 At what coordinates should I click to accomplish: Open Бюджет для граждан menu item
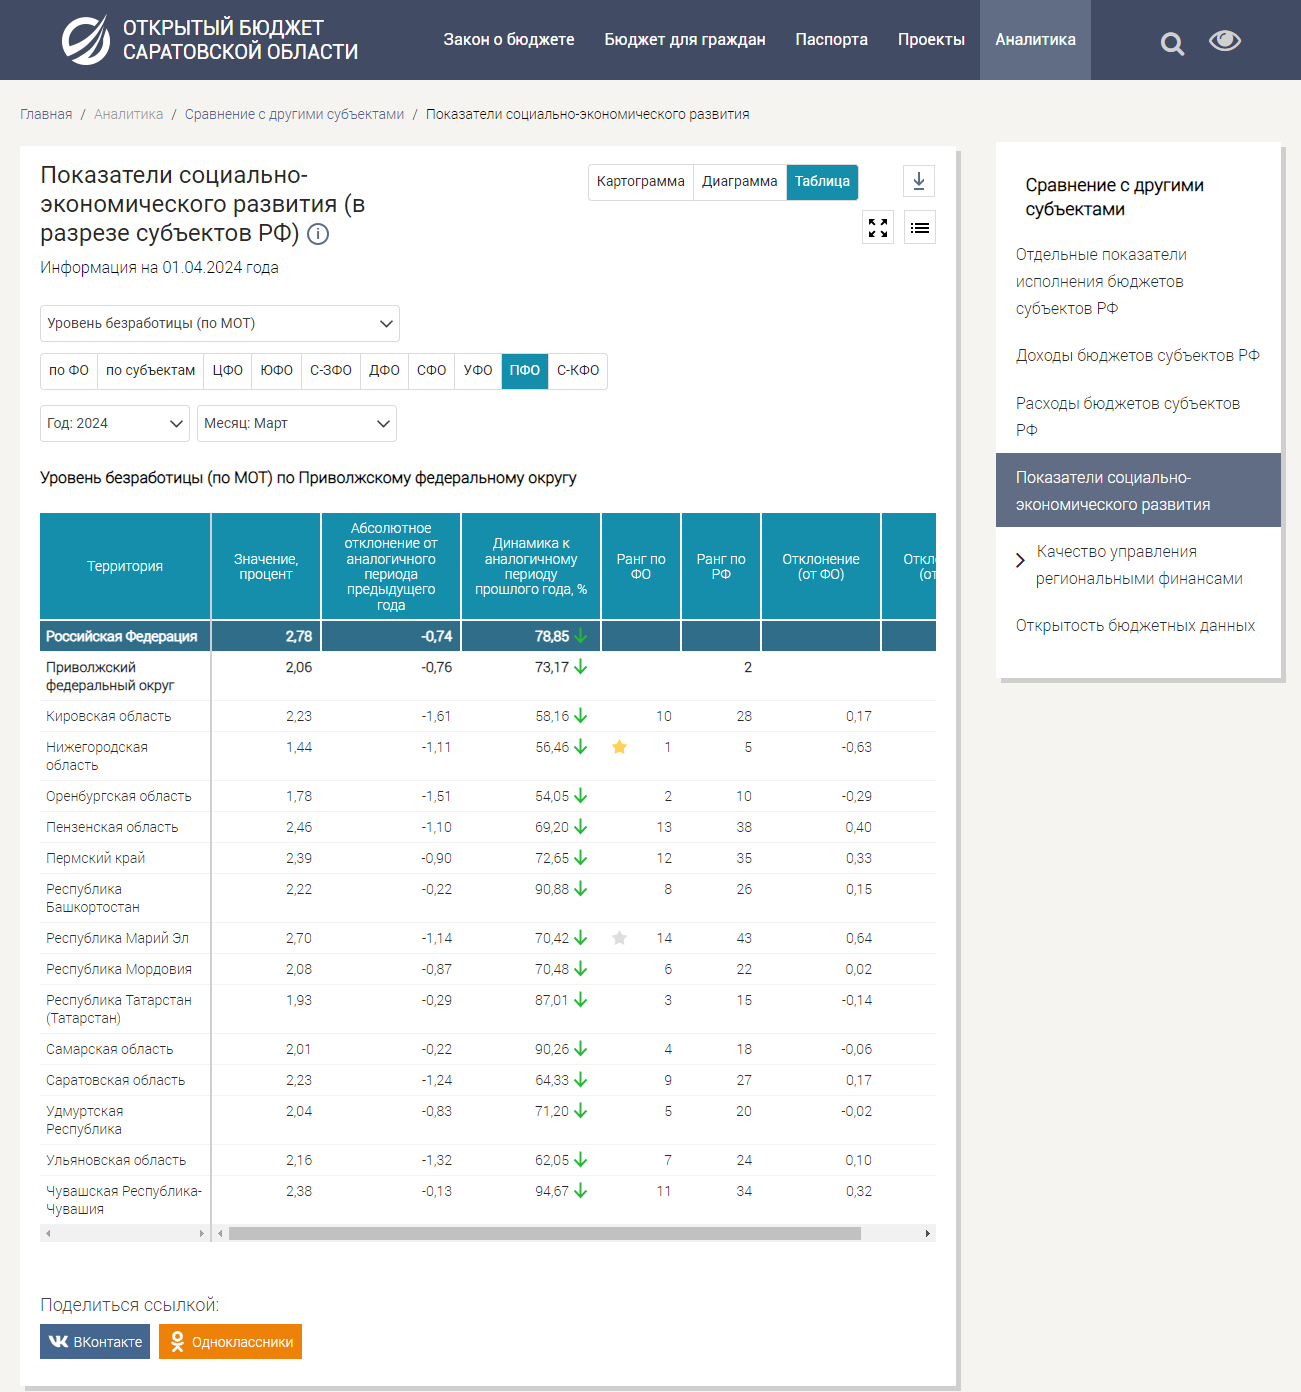click(684, 40)
